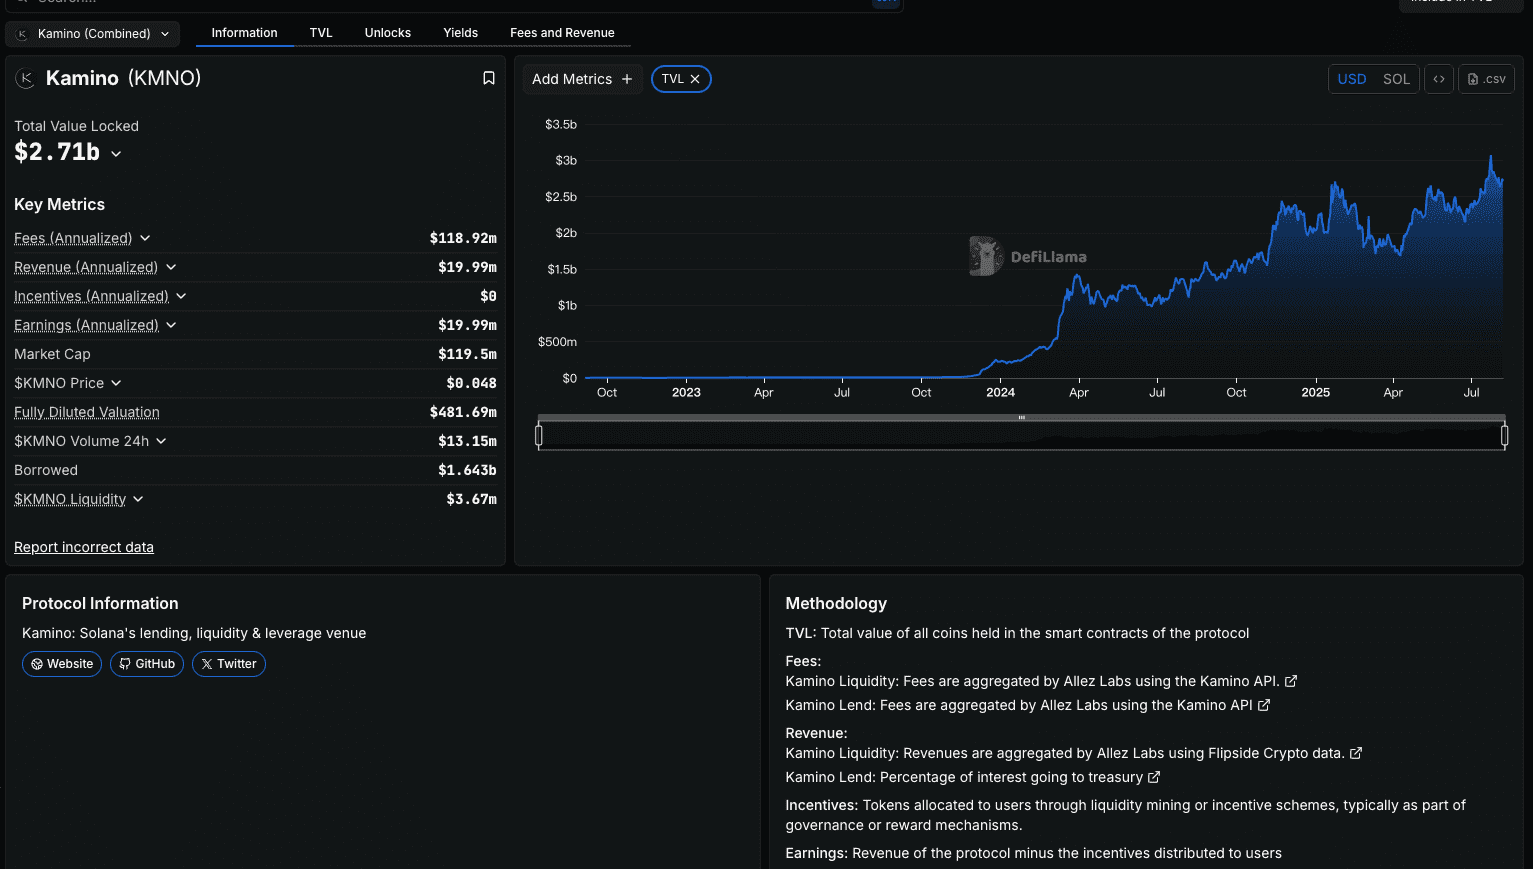Image resolution: width=1533 pixels, height=869 pixels.
Task: Click the range slider top grip bar
Action: point(1021,417)
